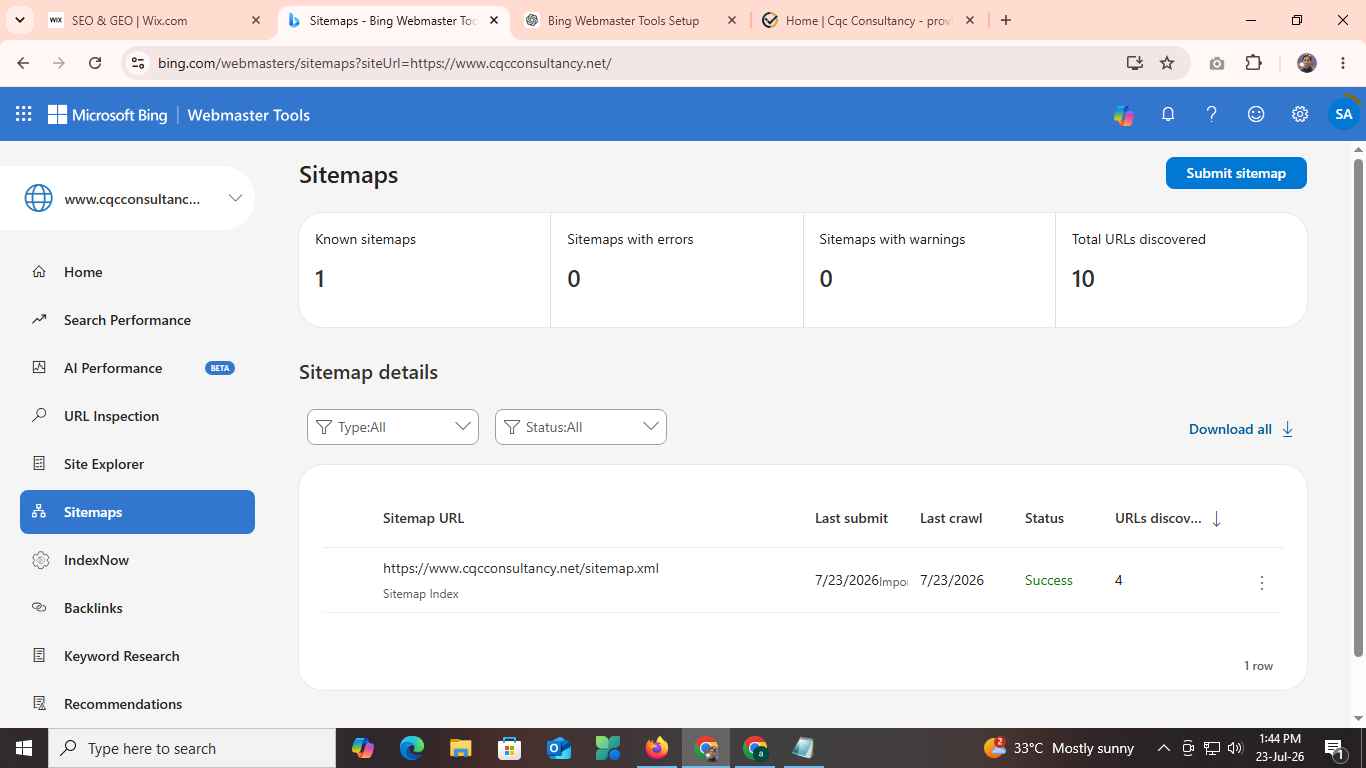Open the Chrome three-dot menu

(1343, 63)
